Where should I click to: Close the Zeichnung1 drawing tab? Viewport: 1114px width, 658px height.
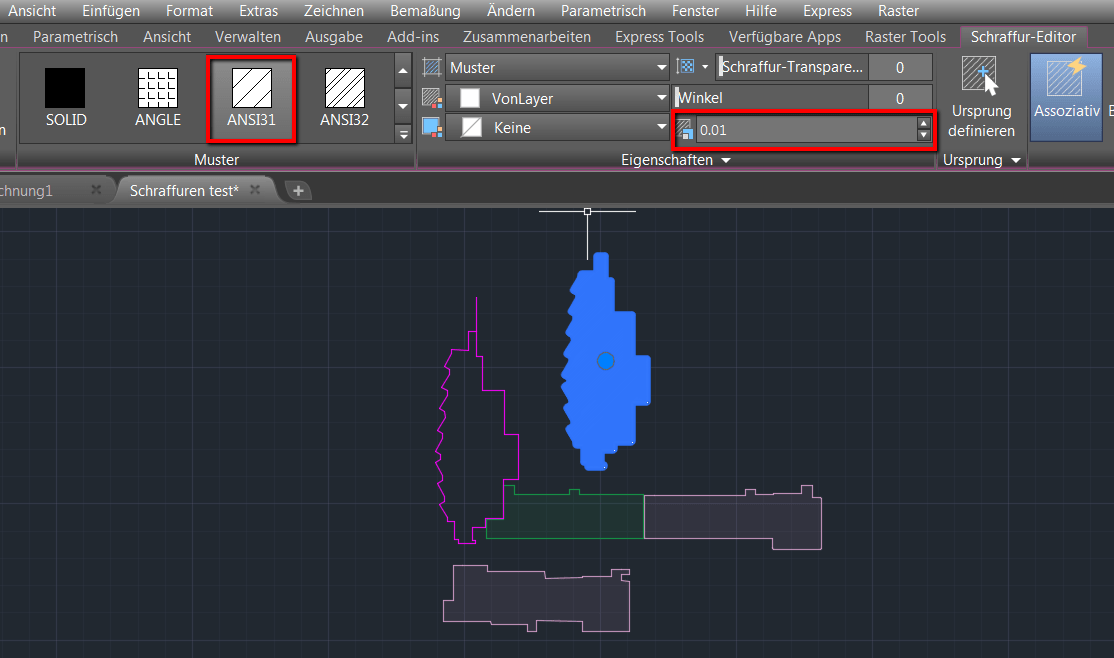point(96,190)
